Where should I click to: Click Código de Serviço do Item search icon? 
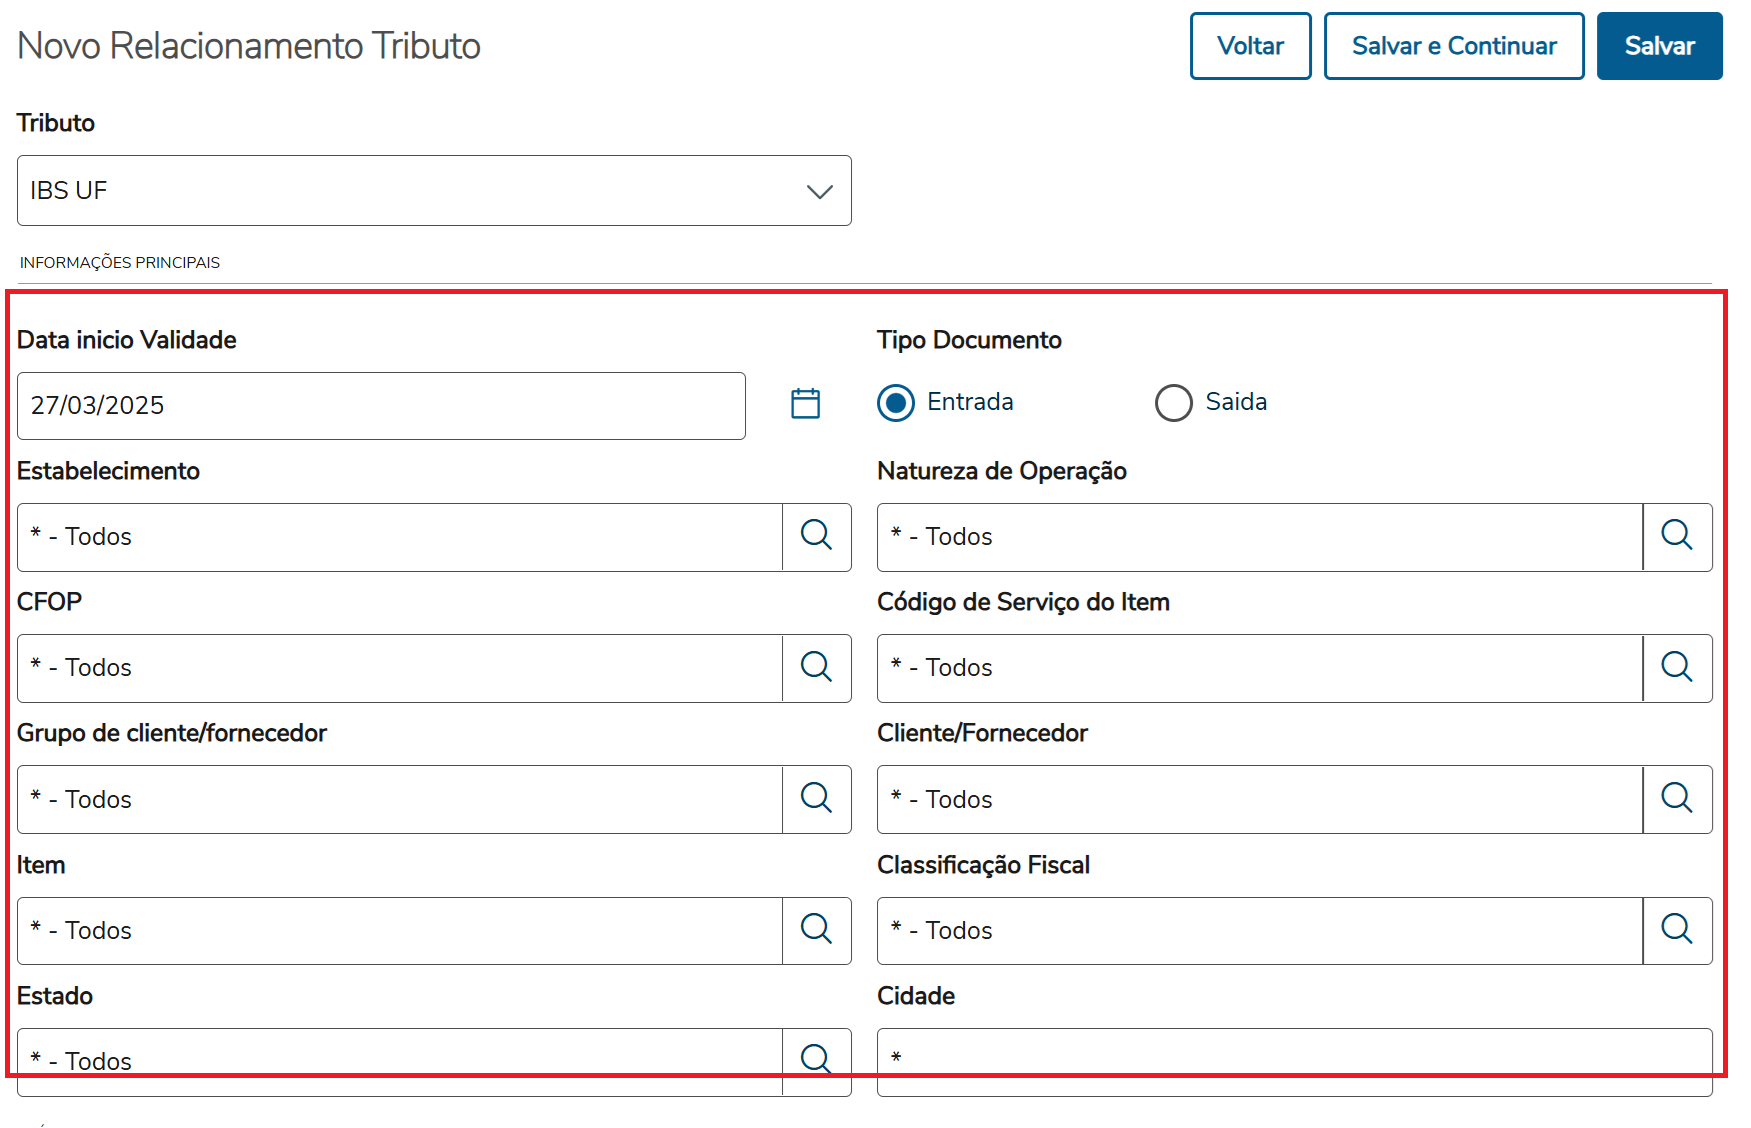pos(1676,667)
